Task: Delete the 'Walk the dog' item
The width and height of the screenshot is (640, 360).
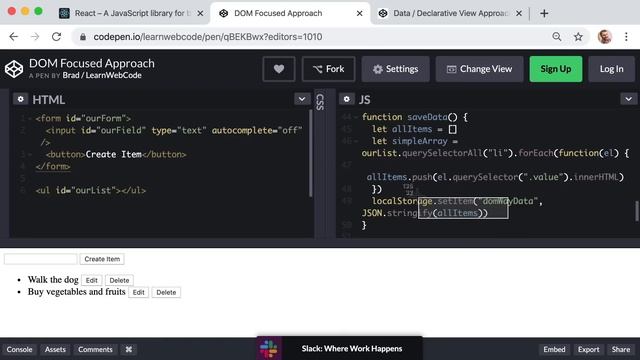Action: pyautogui.click(x=119, y=280)
